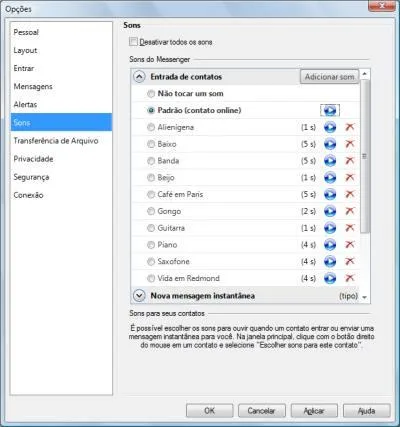Click the sound list scrollbar thumb
Screen dimensions: 400x427
pyautogui.click(x=365, y=156)
